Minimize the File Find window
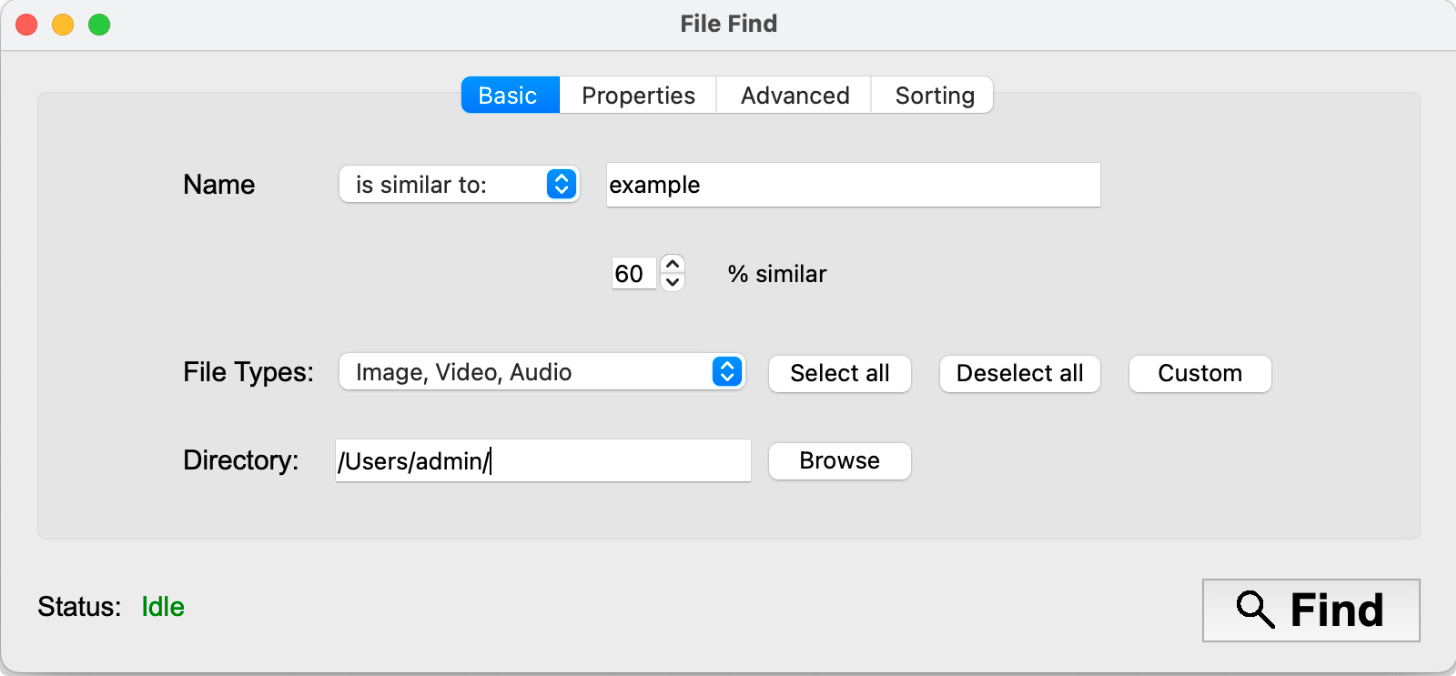This screenshot has height=676, width=1456. [x=63, y=25]
